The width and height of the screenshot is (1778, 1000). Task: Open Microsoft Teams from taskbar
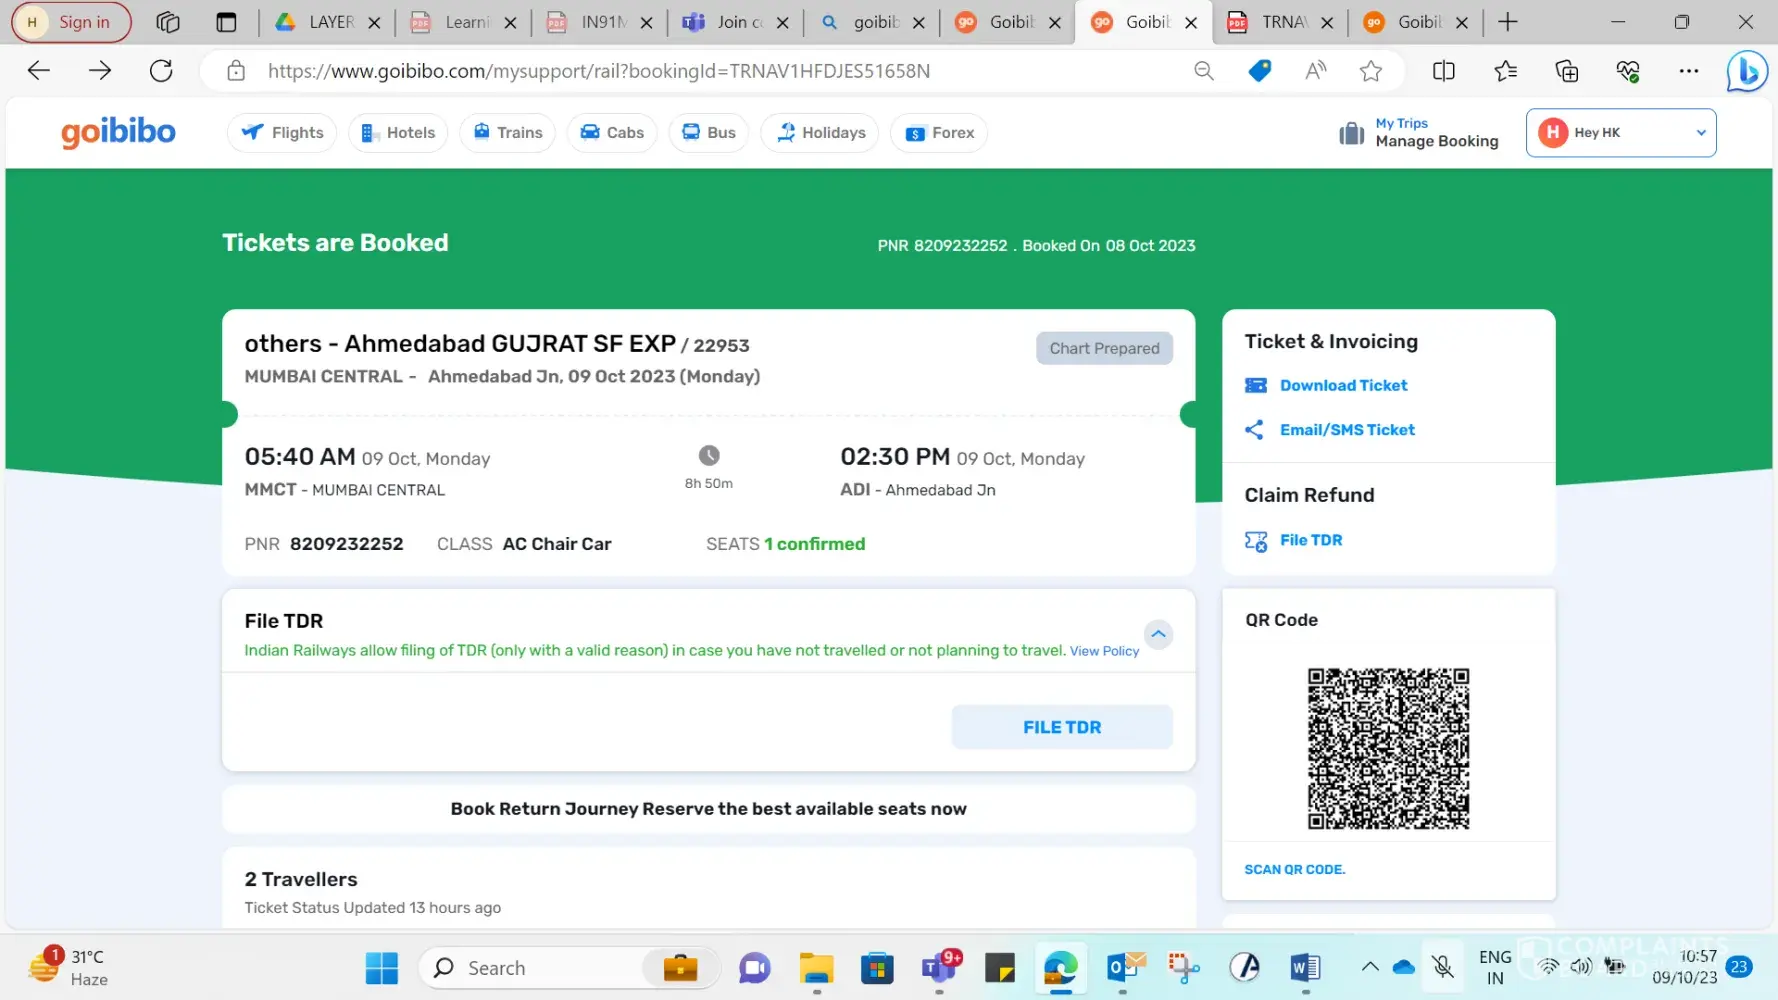[x=939, y=968]
